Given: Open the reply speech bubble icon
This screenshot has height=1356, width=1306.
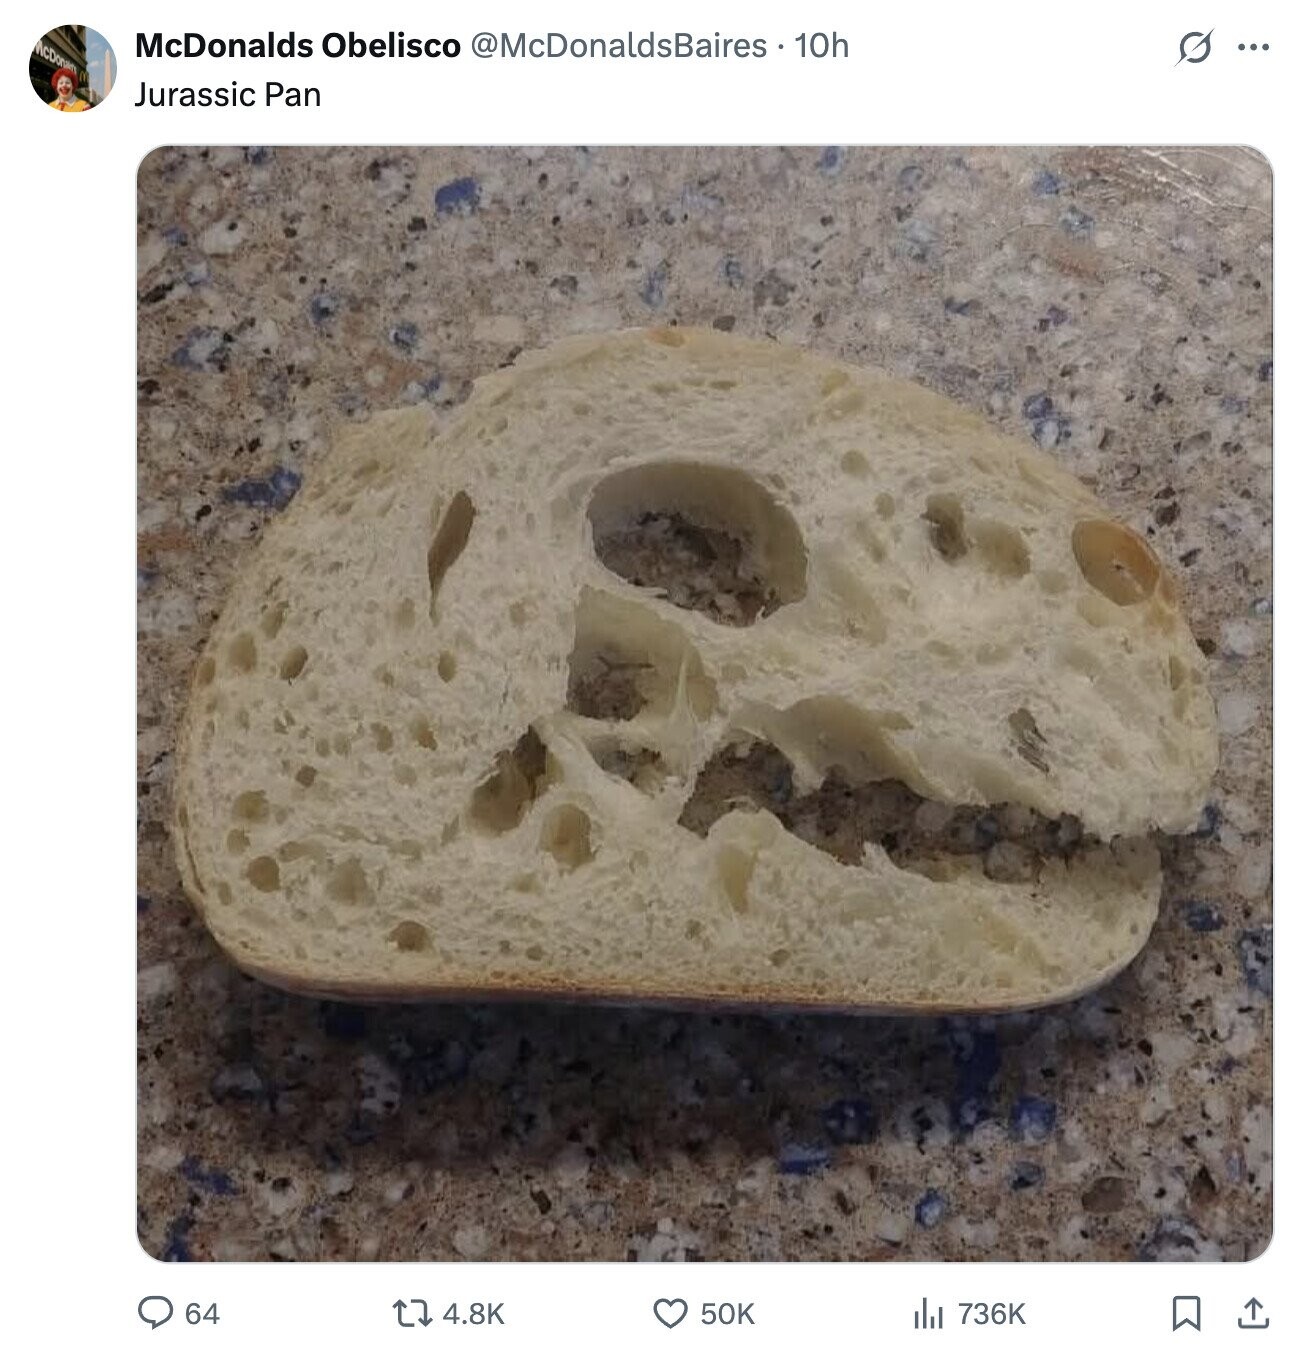Looking at the screenshot, I should [x=155, y=1312].
